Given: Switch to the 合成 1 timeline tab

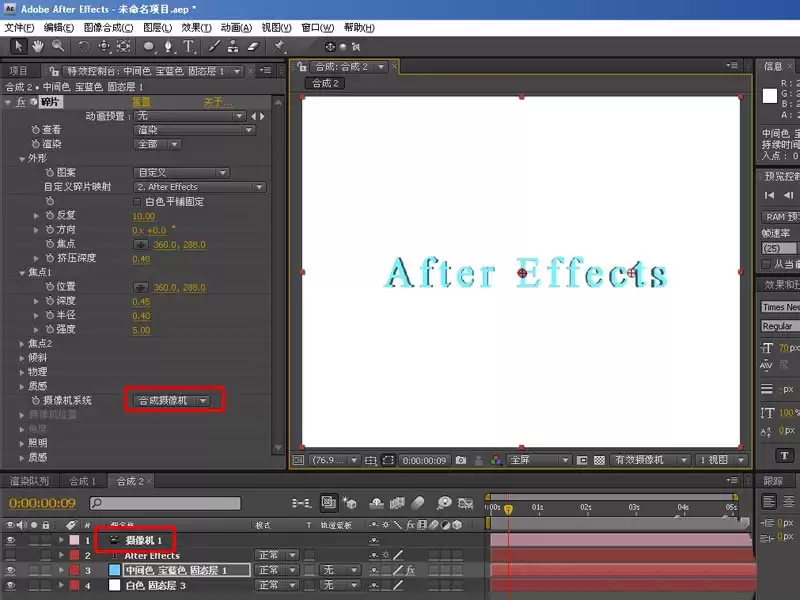Looking at the screenshot, I should 83,481.
